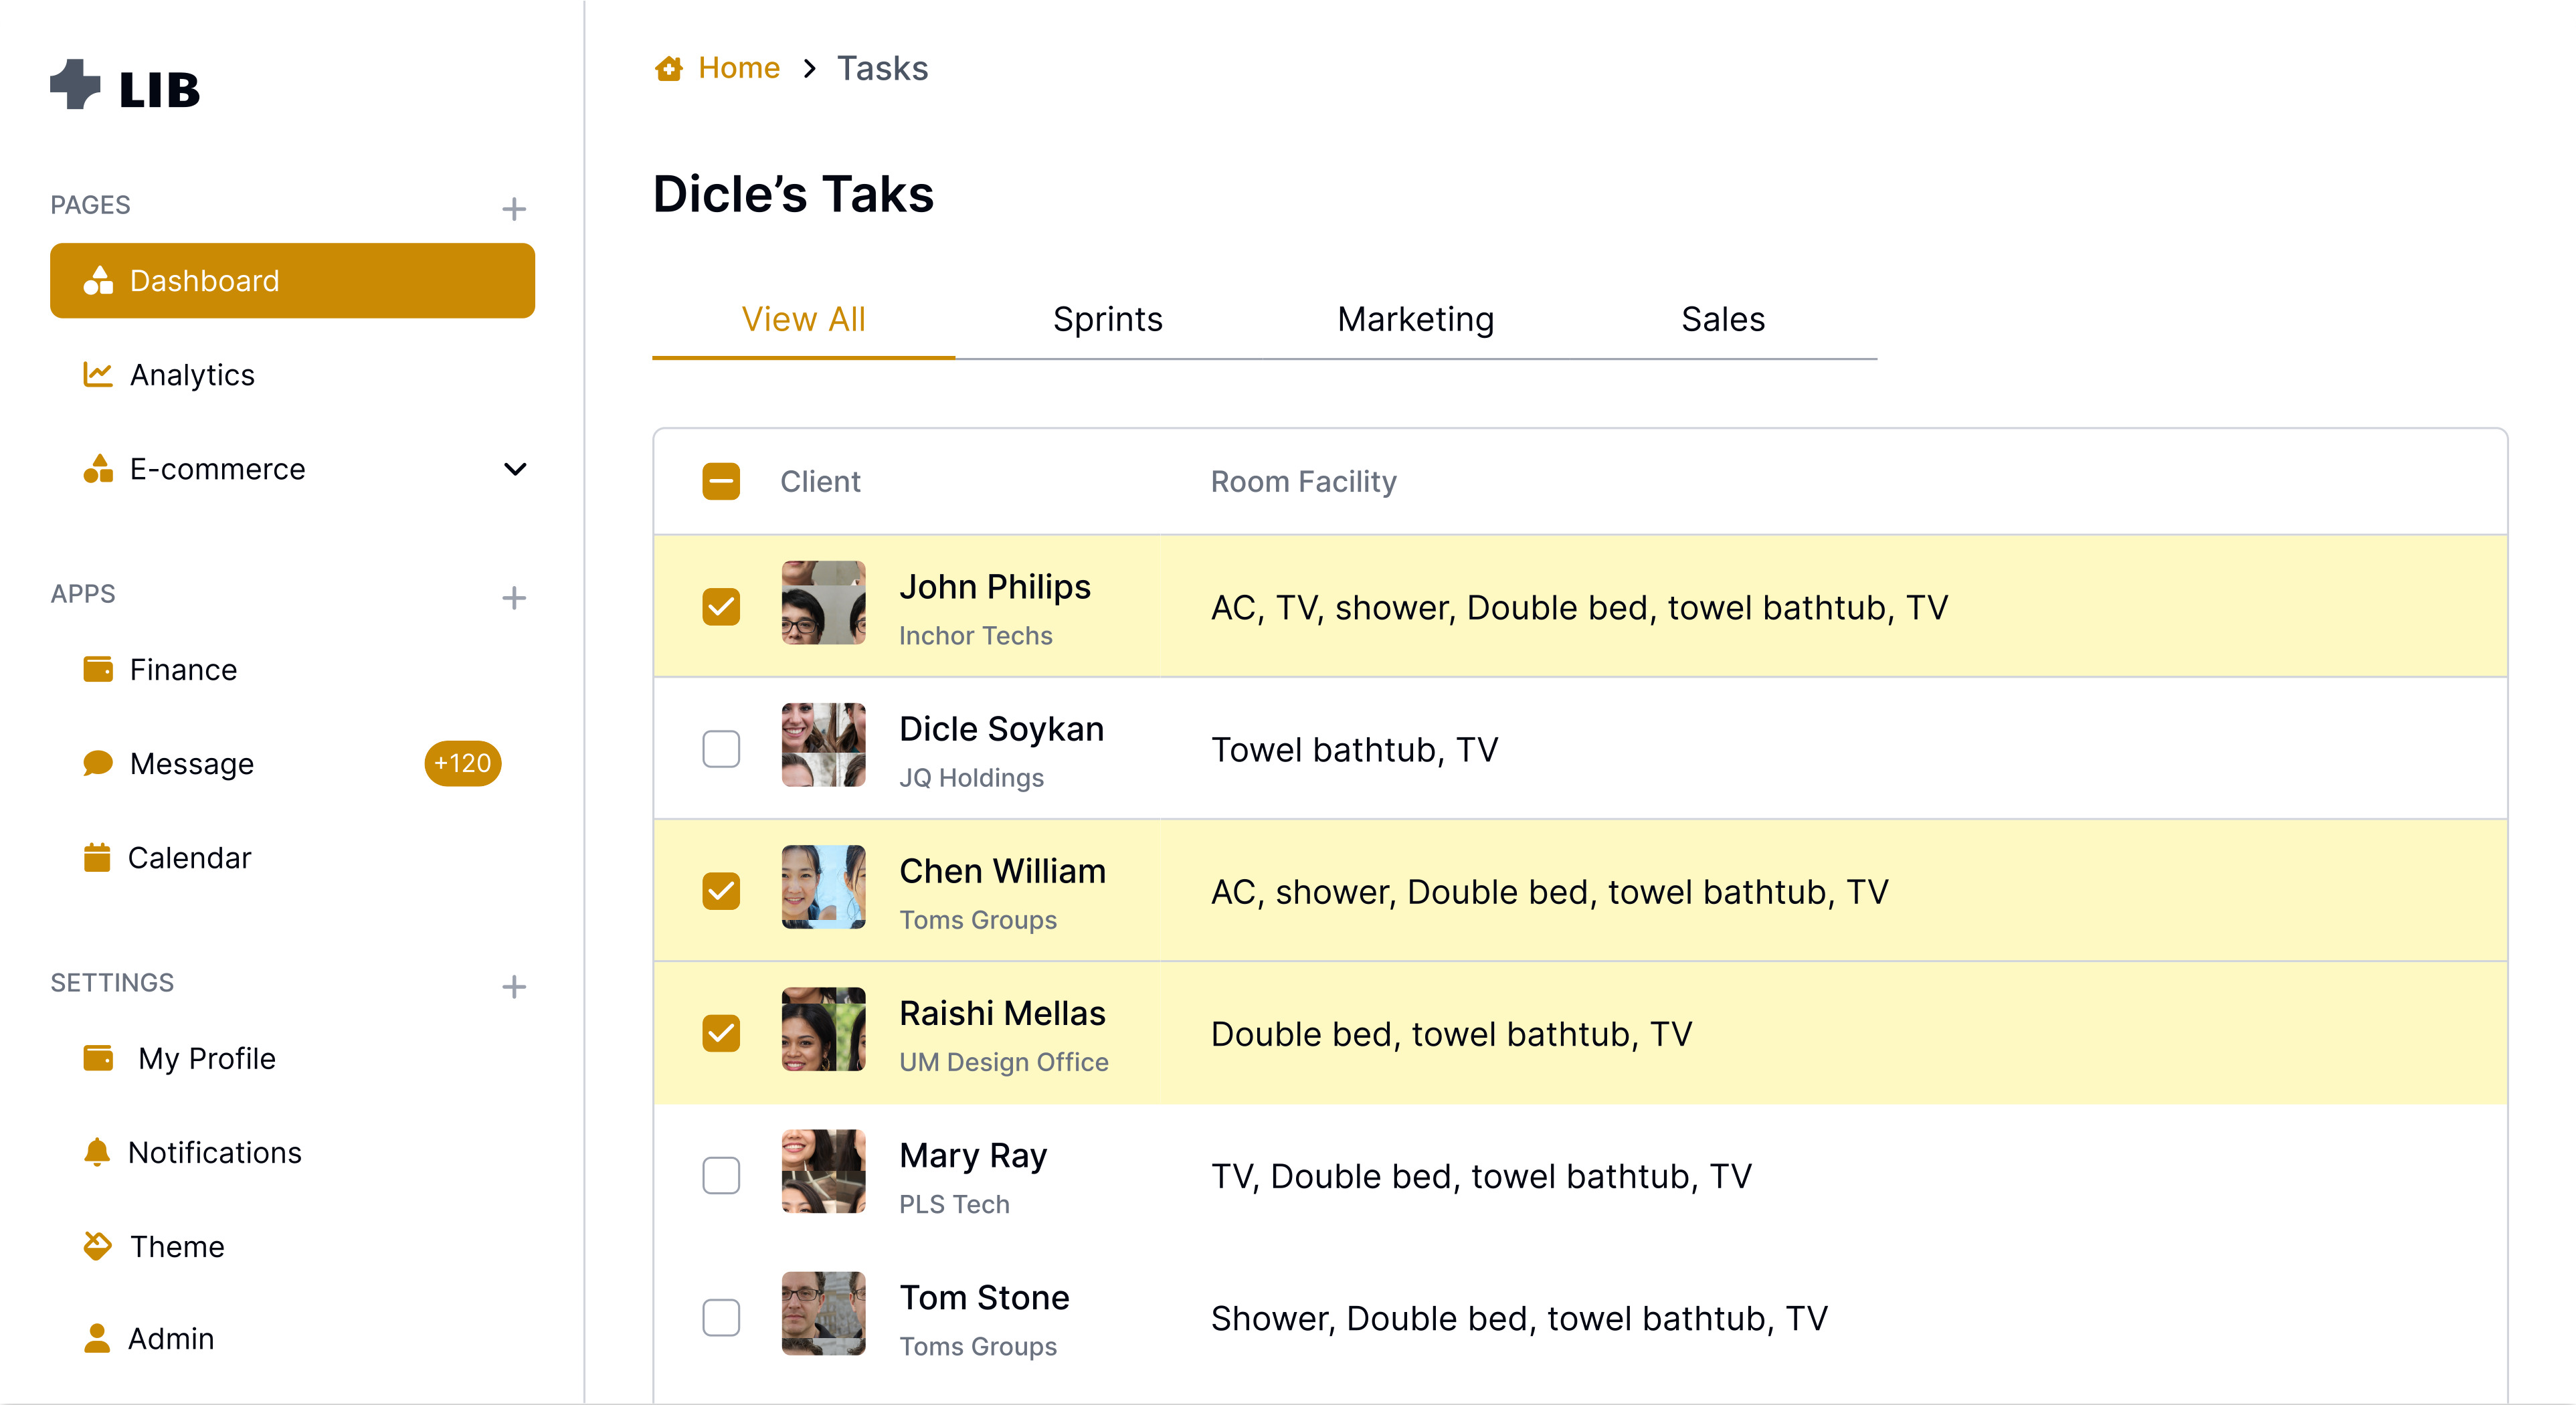Switch to the View All tab
This screenshot has width=2576, height=1405.
(803, 319)
